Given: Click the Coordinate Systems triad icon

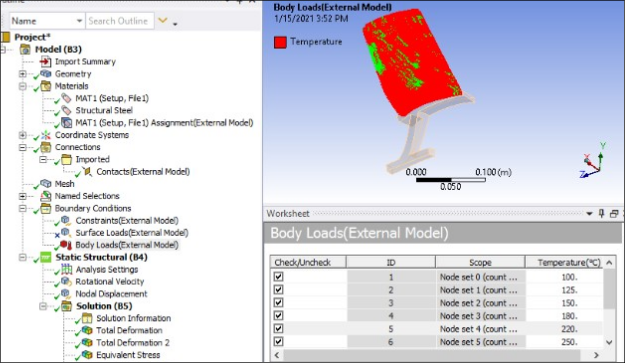Looking at the screenshot, I should (x=45, y=135).
